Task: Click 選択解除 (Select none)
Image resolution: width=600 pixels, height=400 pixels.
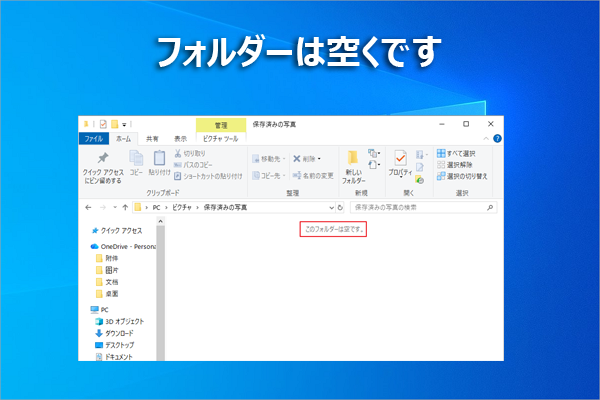Action: (x=455, y=165)
